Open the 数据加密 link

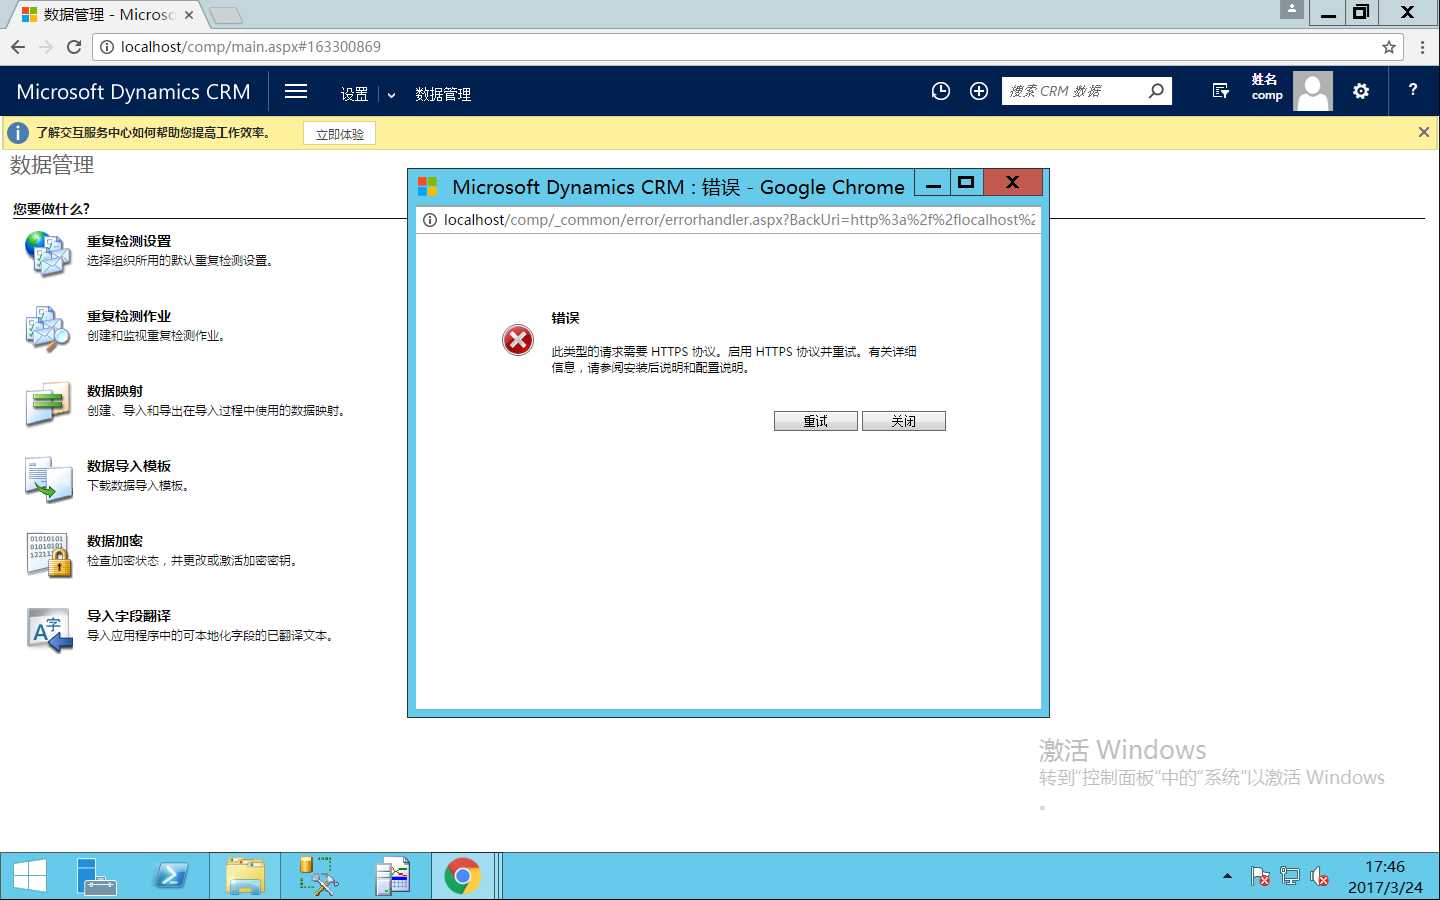click(115, 541)
